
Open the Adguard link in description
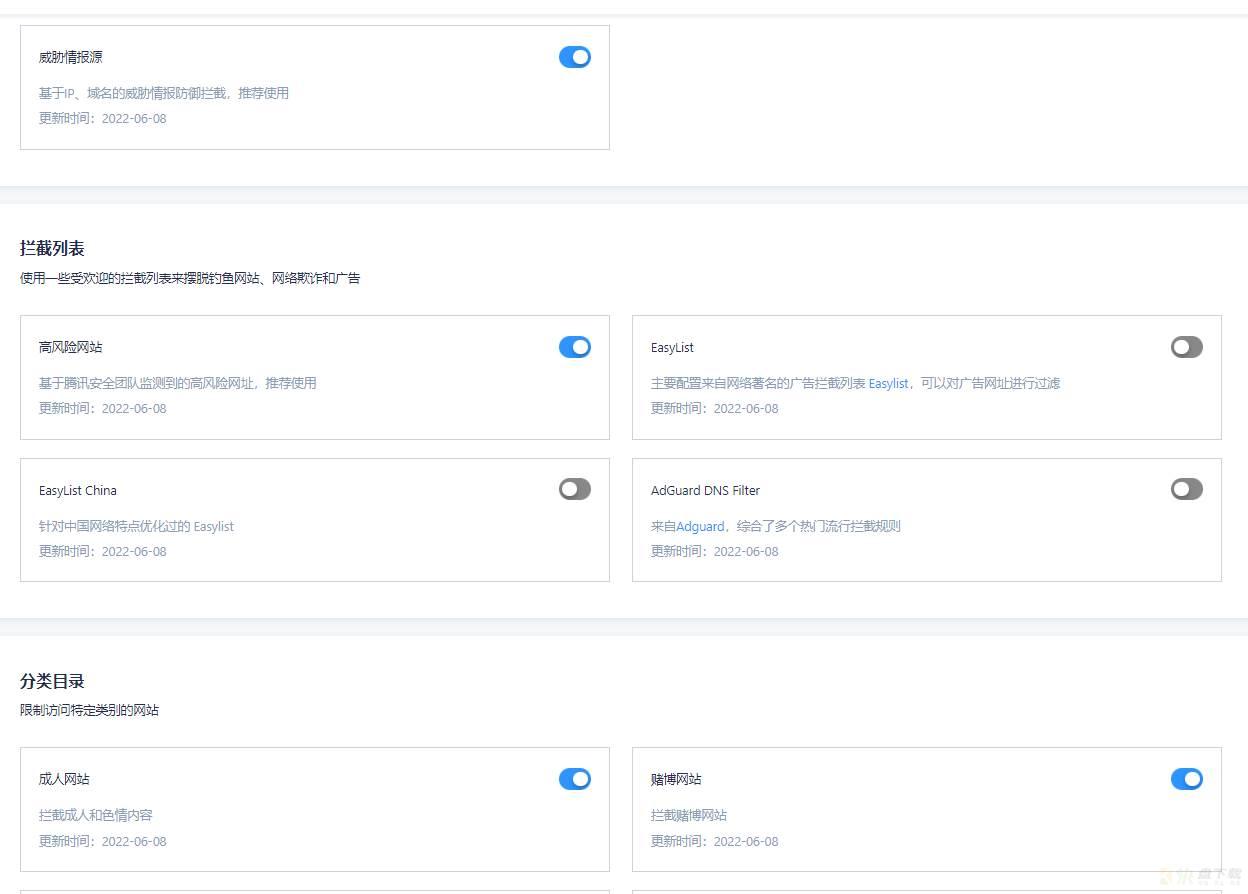pos(700,526)
